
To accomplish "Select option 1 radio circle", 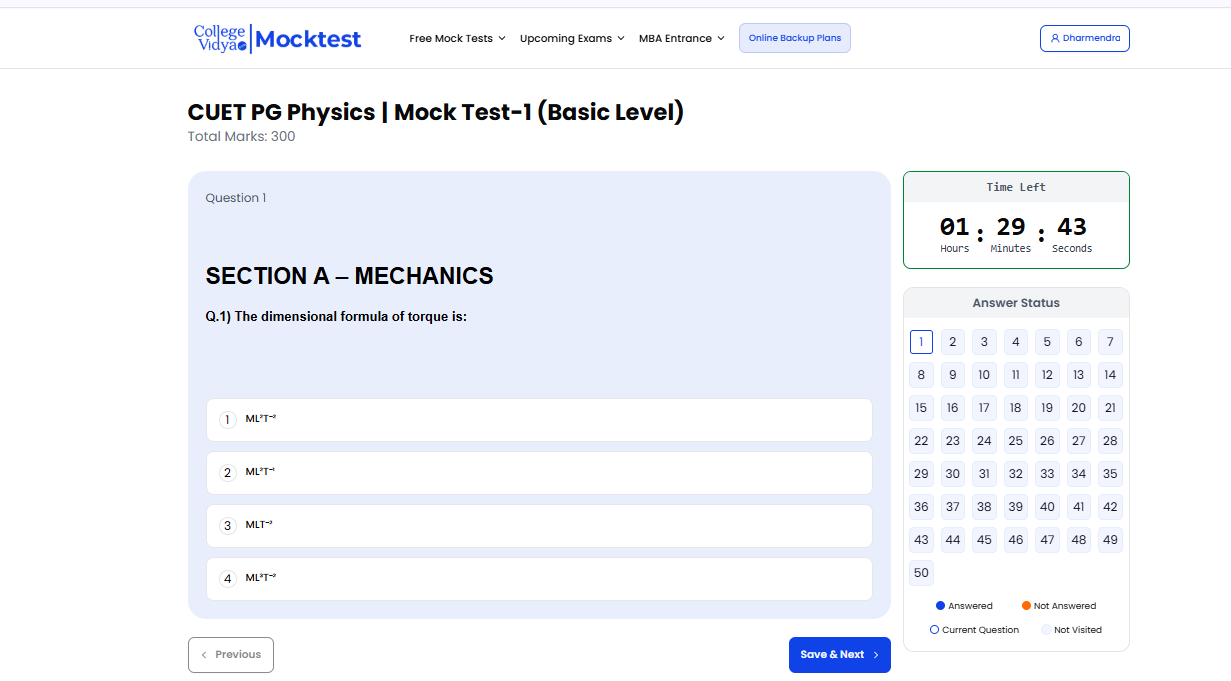I will 227,420.
